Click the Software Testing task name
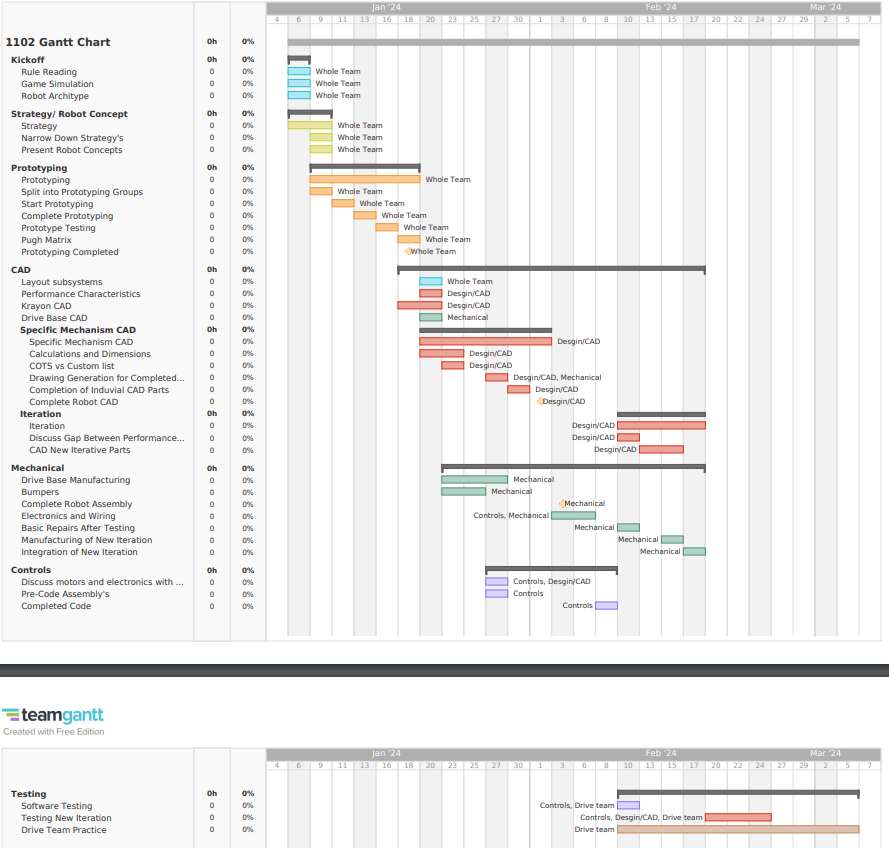The height and width of the screenshot is (848, 889). tap(56, 806)
